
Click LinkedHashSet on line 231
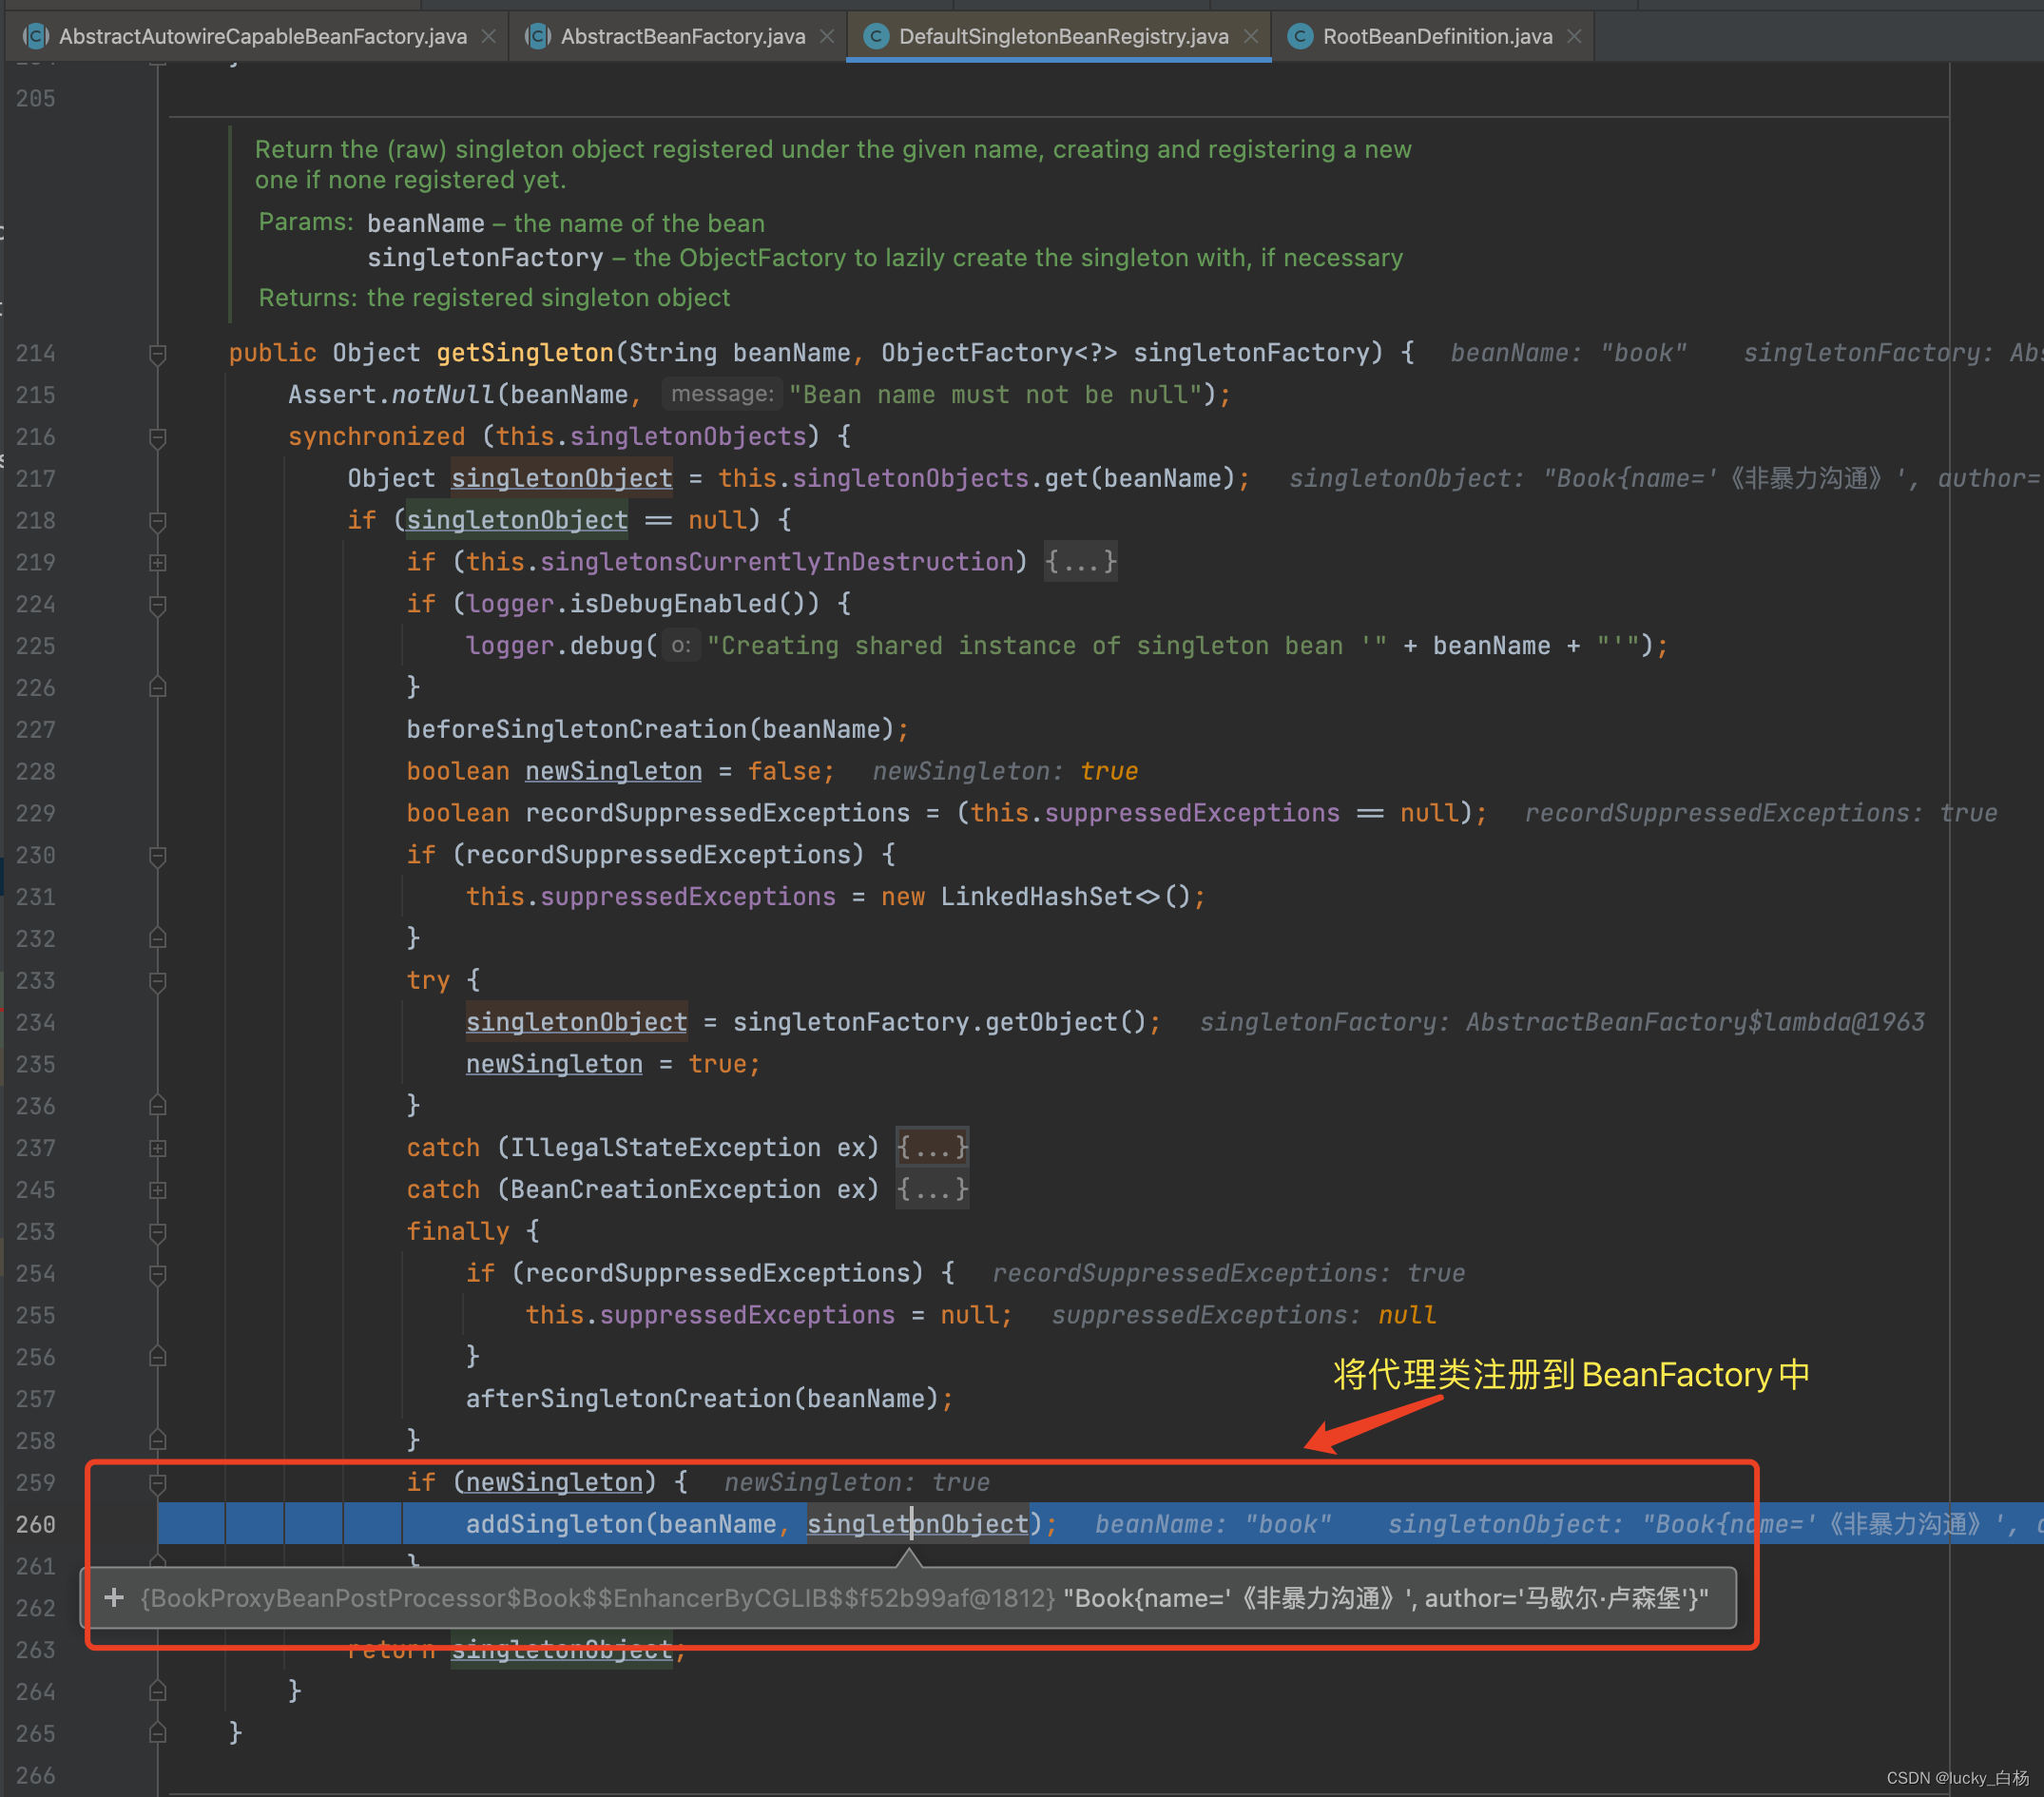coord(1036,897)
